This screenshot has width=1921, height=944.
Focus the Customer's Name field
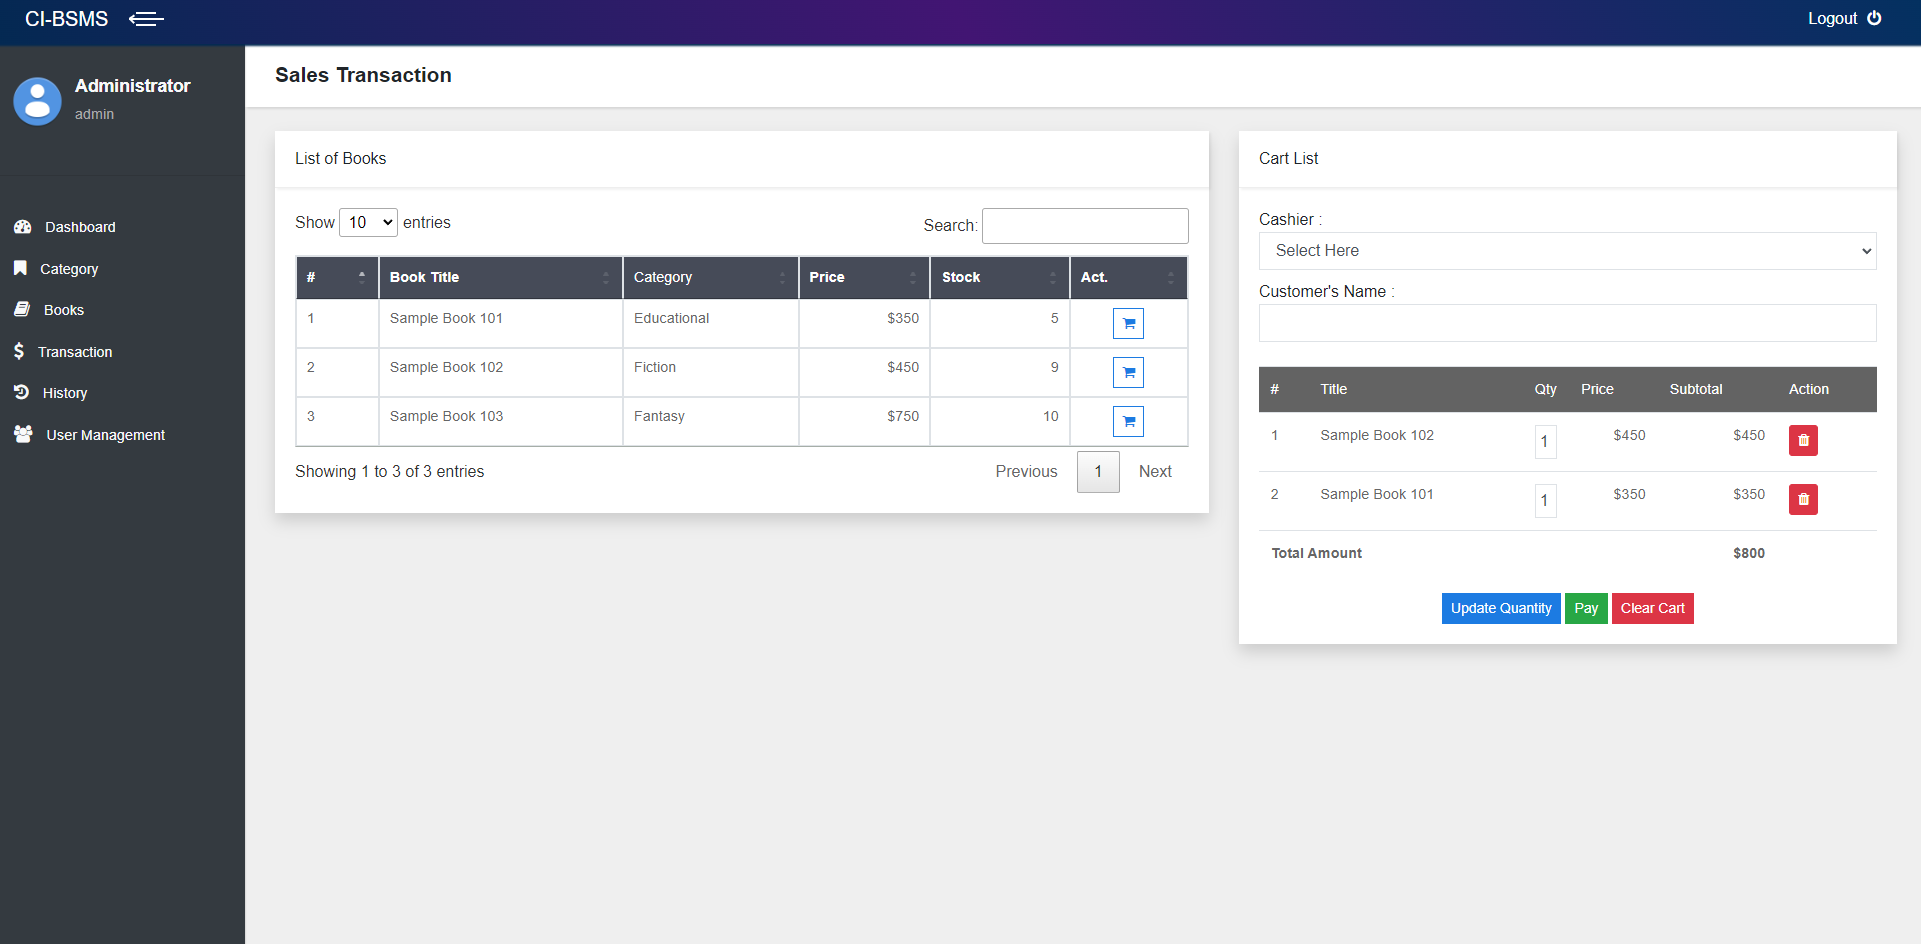click(1567, 323)
